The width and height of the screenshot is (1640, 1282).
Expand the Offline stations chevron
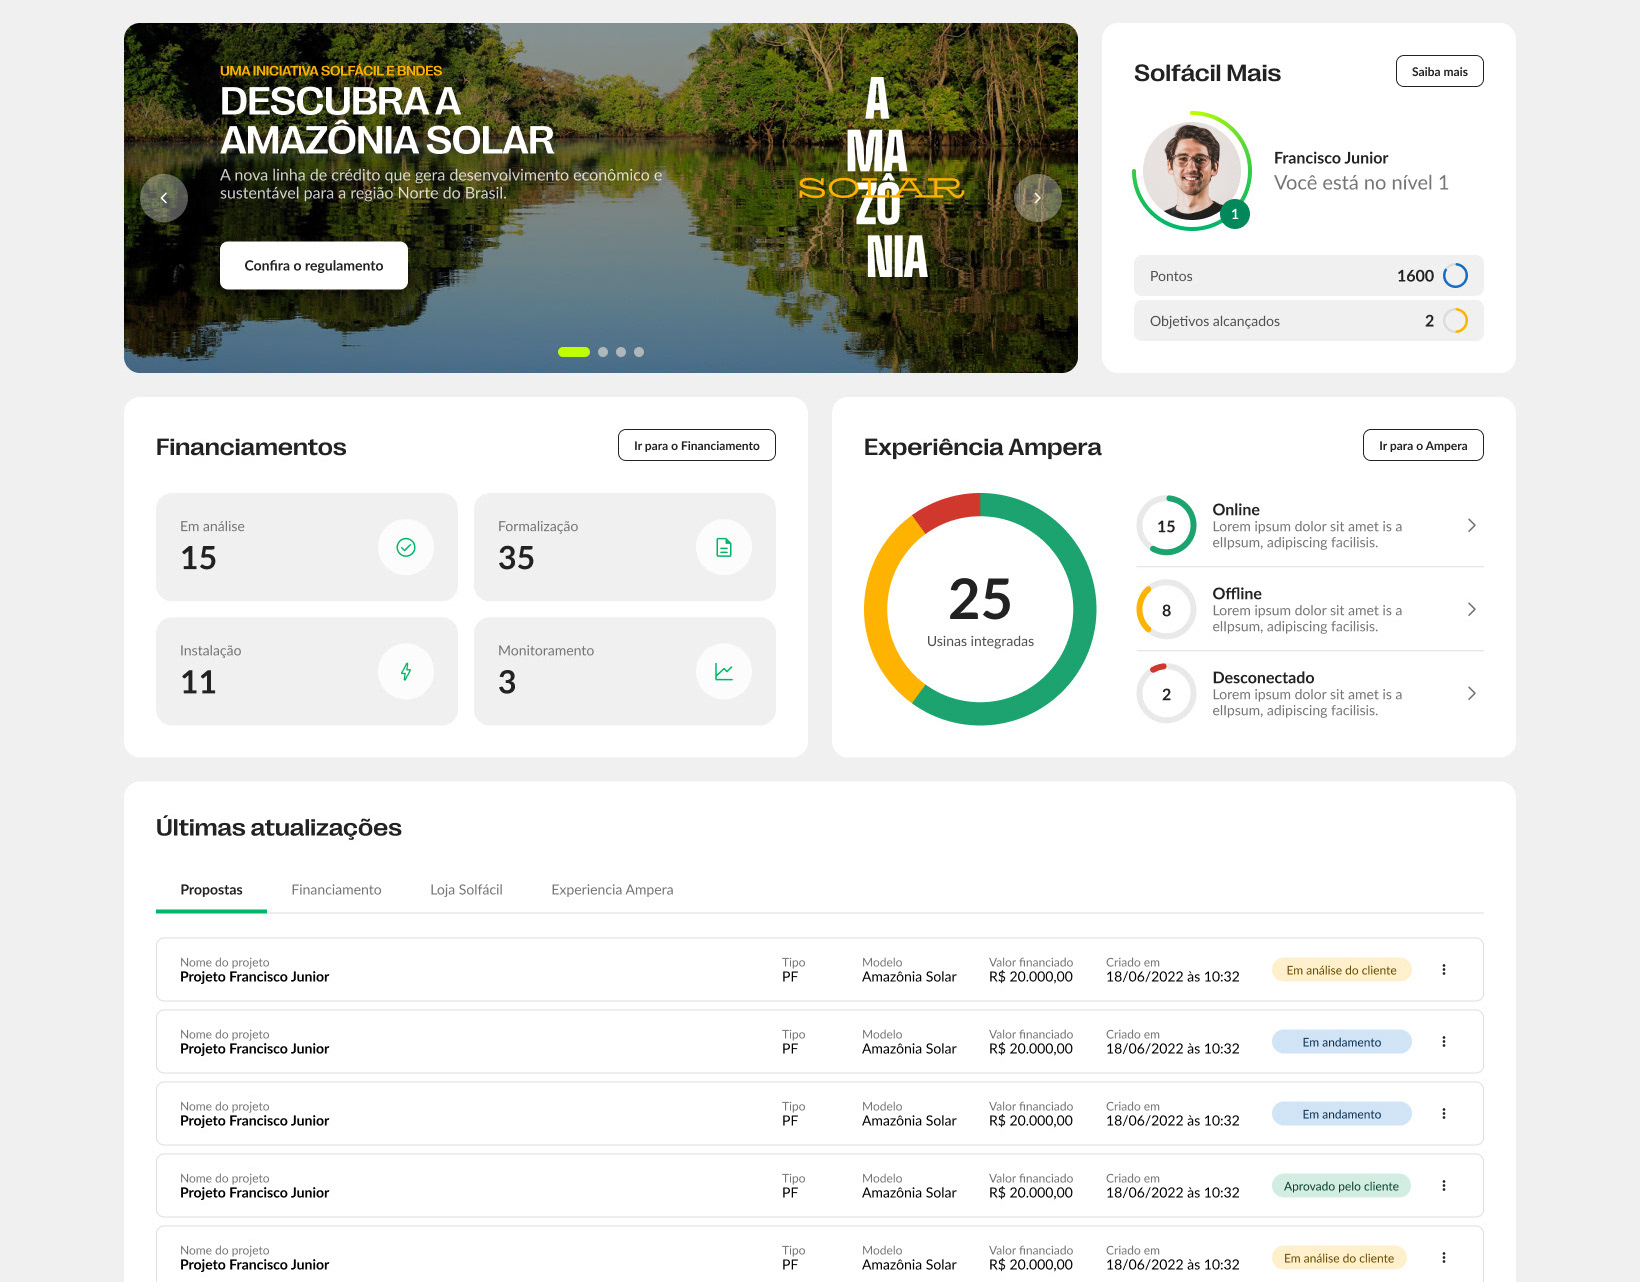1471,609
